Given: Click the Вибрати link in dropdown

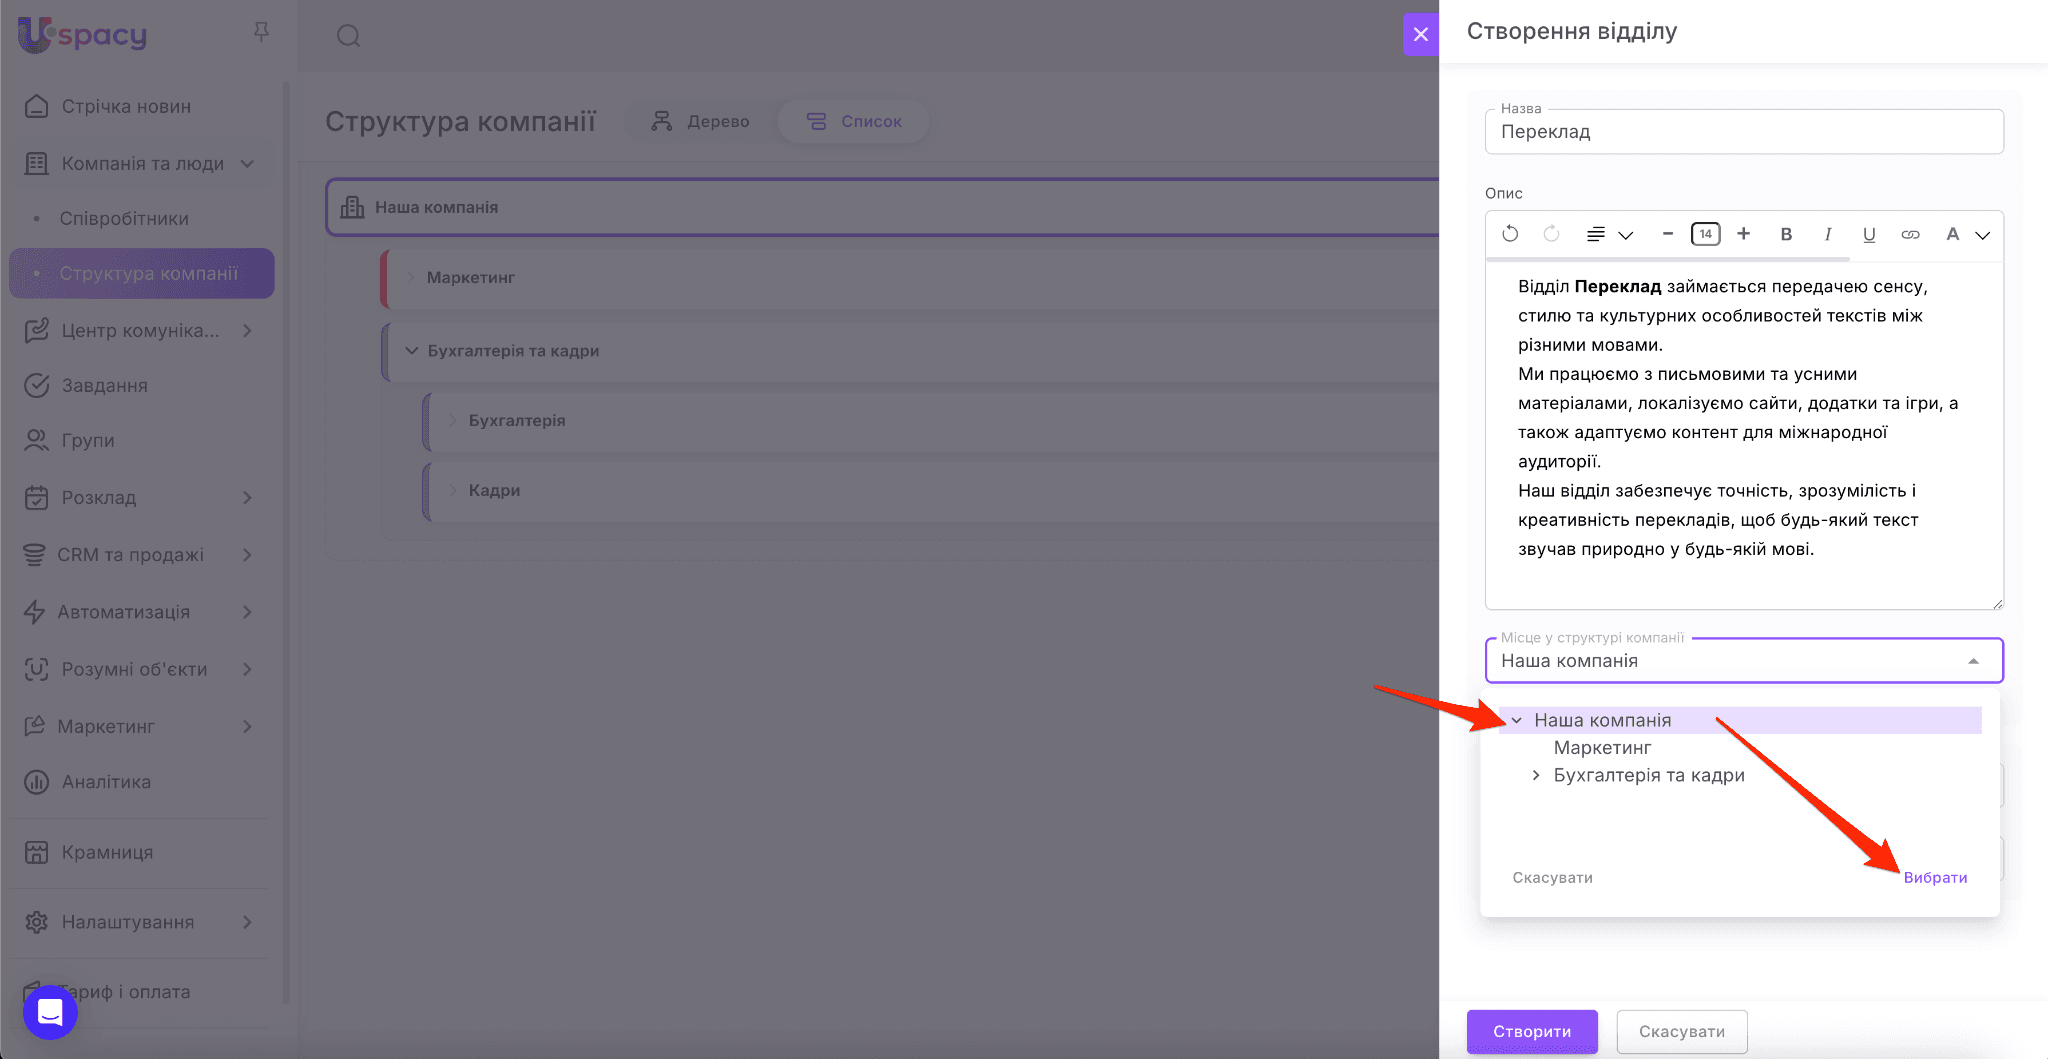Looking at the screenshot, I should pyautogui.click(x=1935, y=877).
